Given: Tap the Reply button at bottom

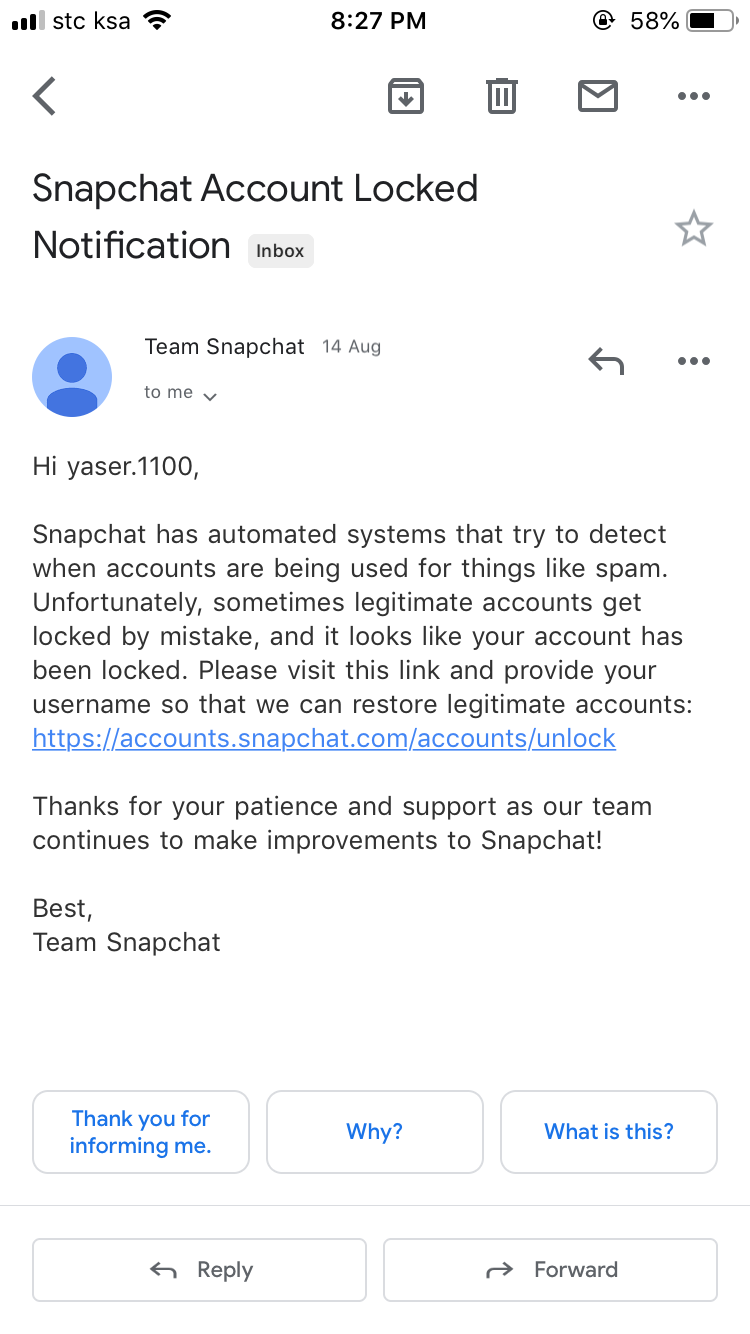Looking at the screenshot, I should coord(200,1270).
